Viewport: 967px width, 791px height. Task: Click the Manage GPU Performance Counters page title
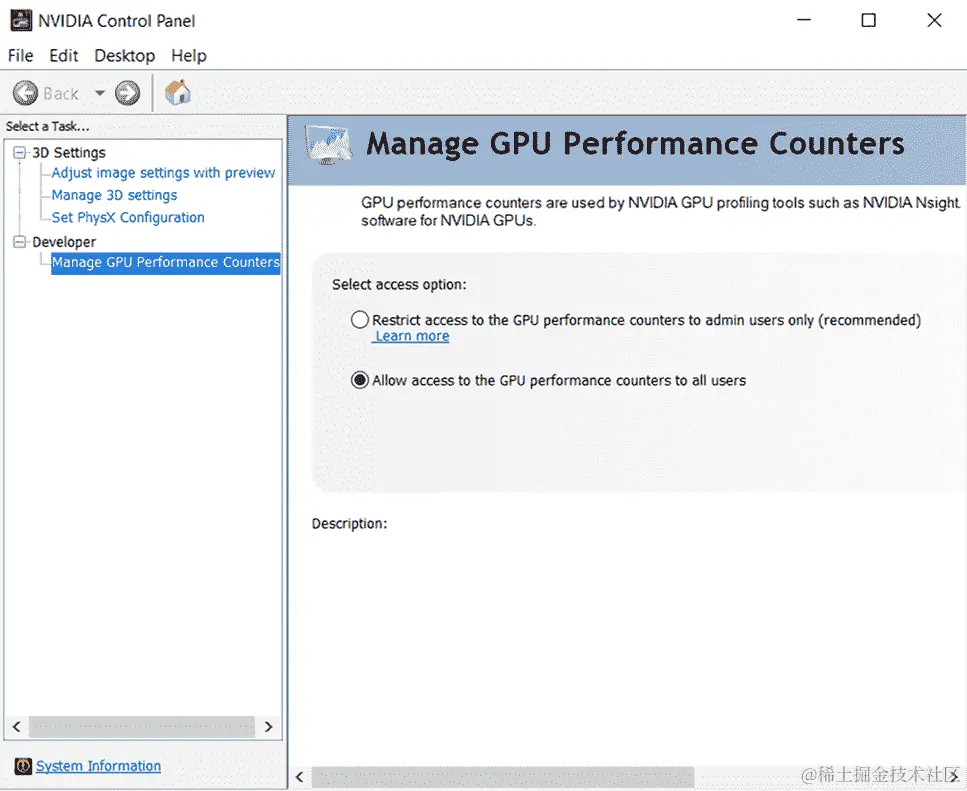(x=635, y=144)
